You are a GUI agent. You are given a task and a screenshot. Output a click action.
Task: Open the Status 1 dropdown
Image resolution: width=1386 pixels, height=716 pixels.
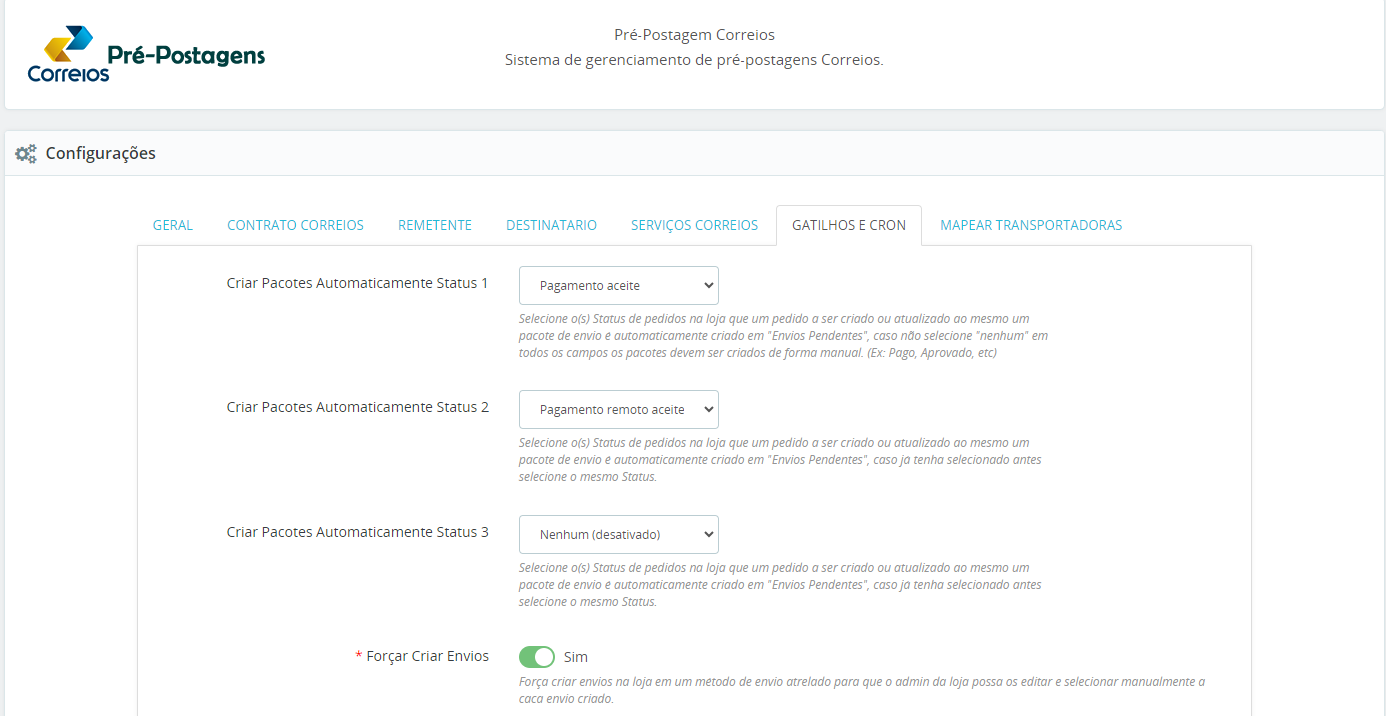point(619,285)
